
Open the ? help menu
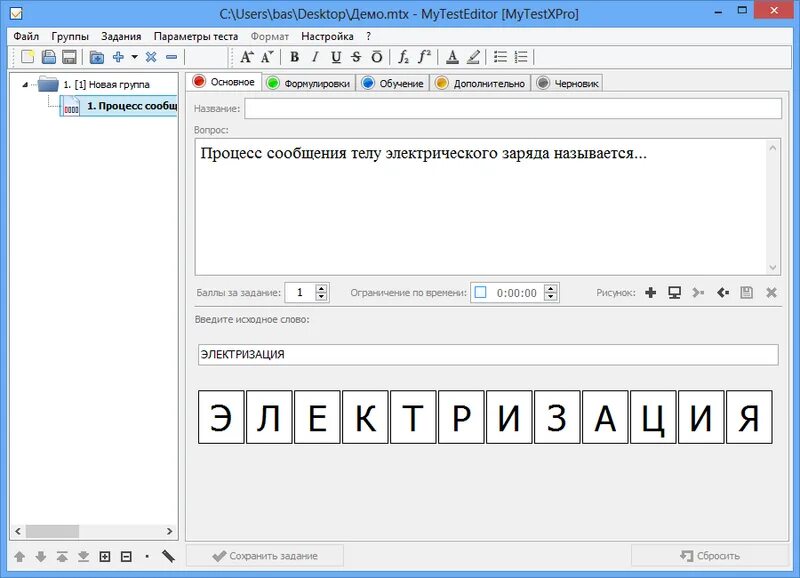point(368,36)
